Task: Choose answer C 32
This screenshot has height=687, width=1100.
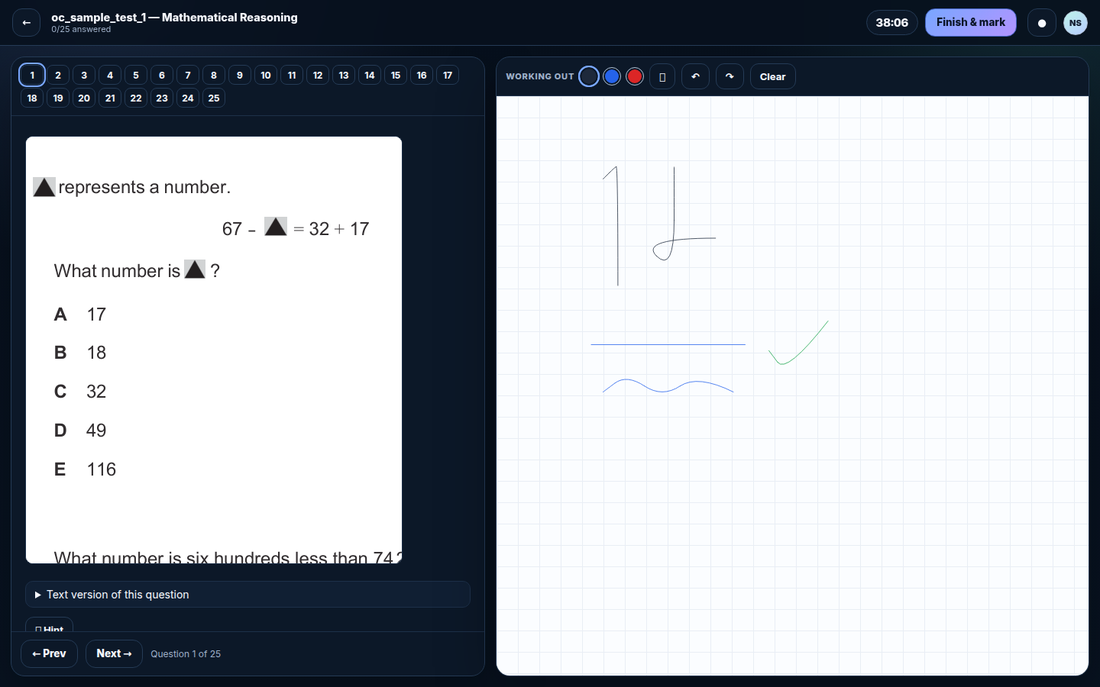Action: click(x=80, y=392)
